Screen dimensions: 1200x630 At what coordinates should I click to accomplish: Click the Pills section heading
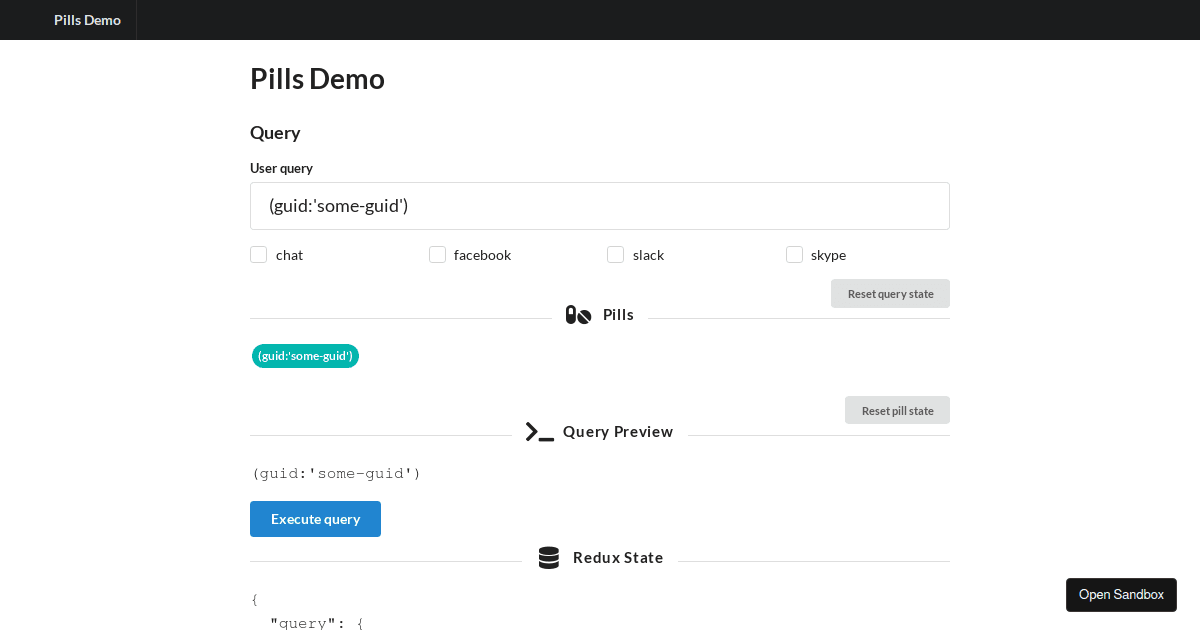618,314
